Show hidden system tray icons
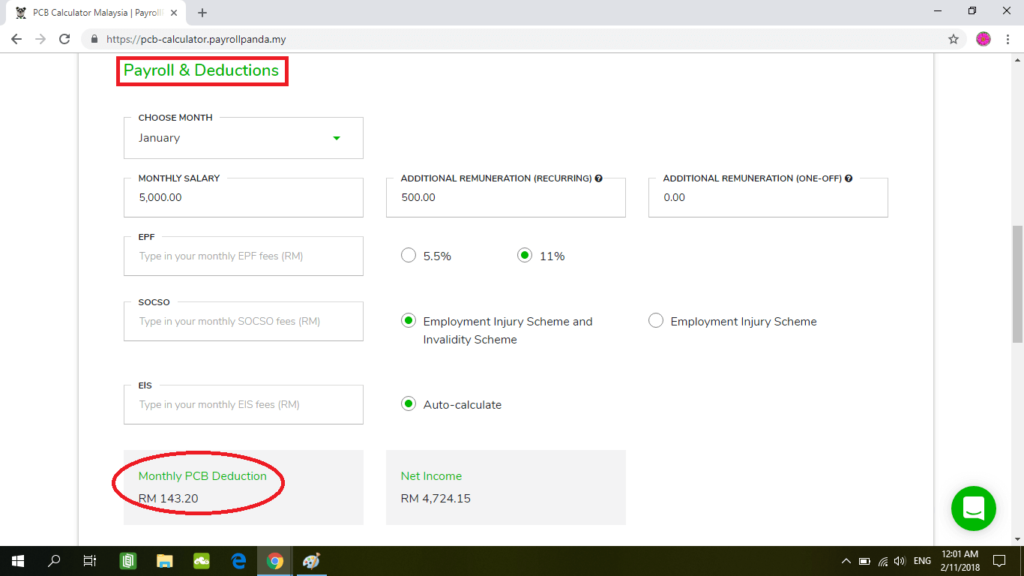The height and width of the screenshot is (576, 1024). click(846, 561)
